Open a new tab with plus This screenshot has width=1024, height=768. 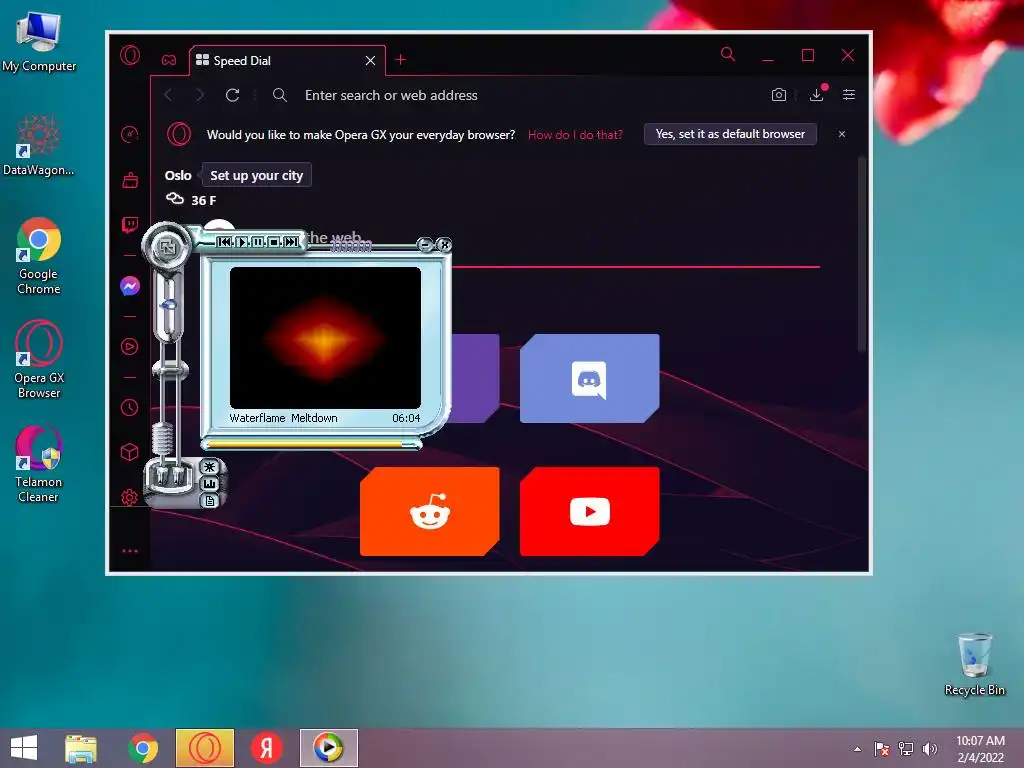[x=401, y=60]
